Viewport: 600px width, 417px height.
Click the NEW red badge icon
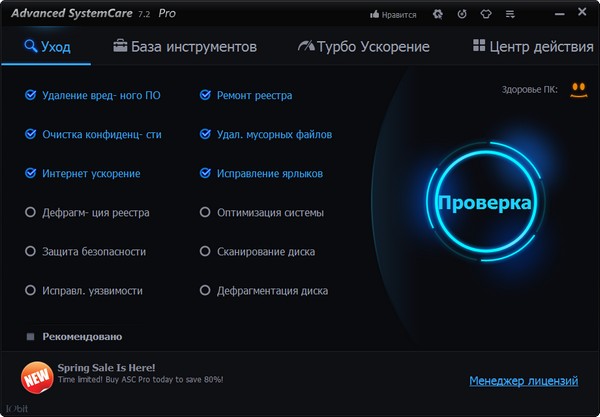point(37,377)
